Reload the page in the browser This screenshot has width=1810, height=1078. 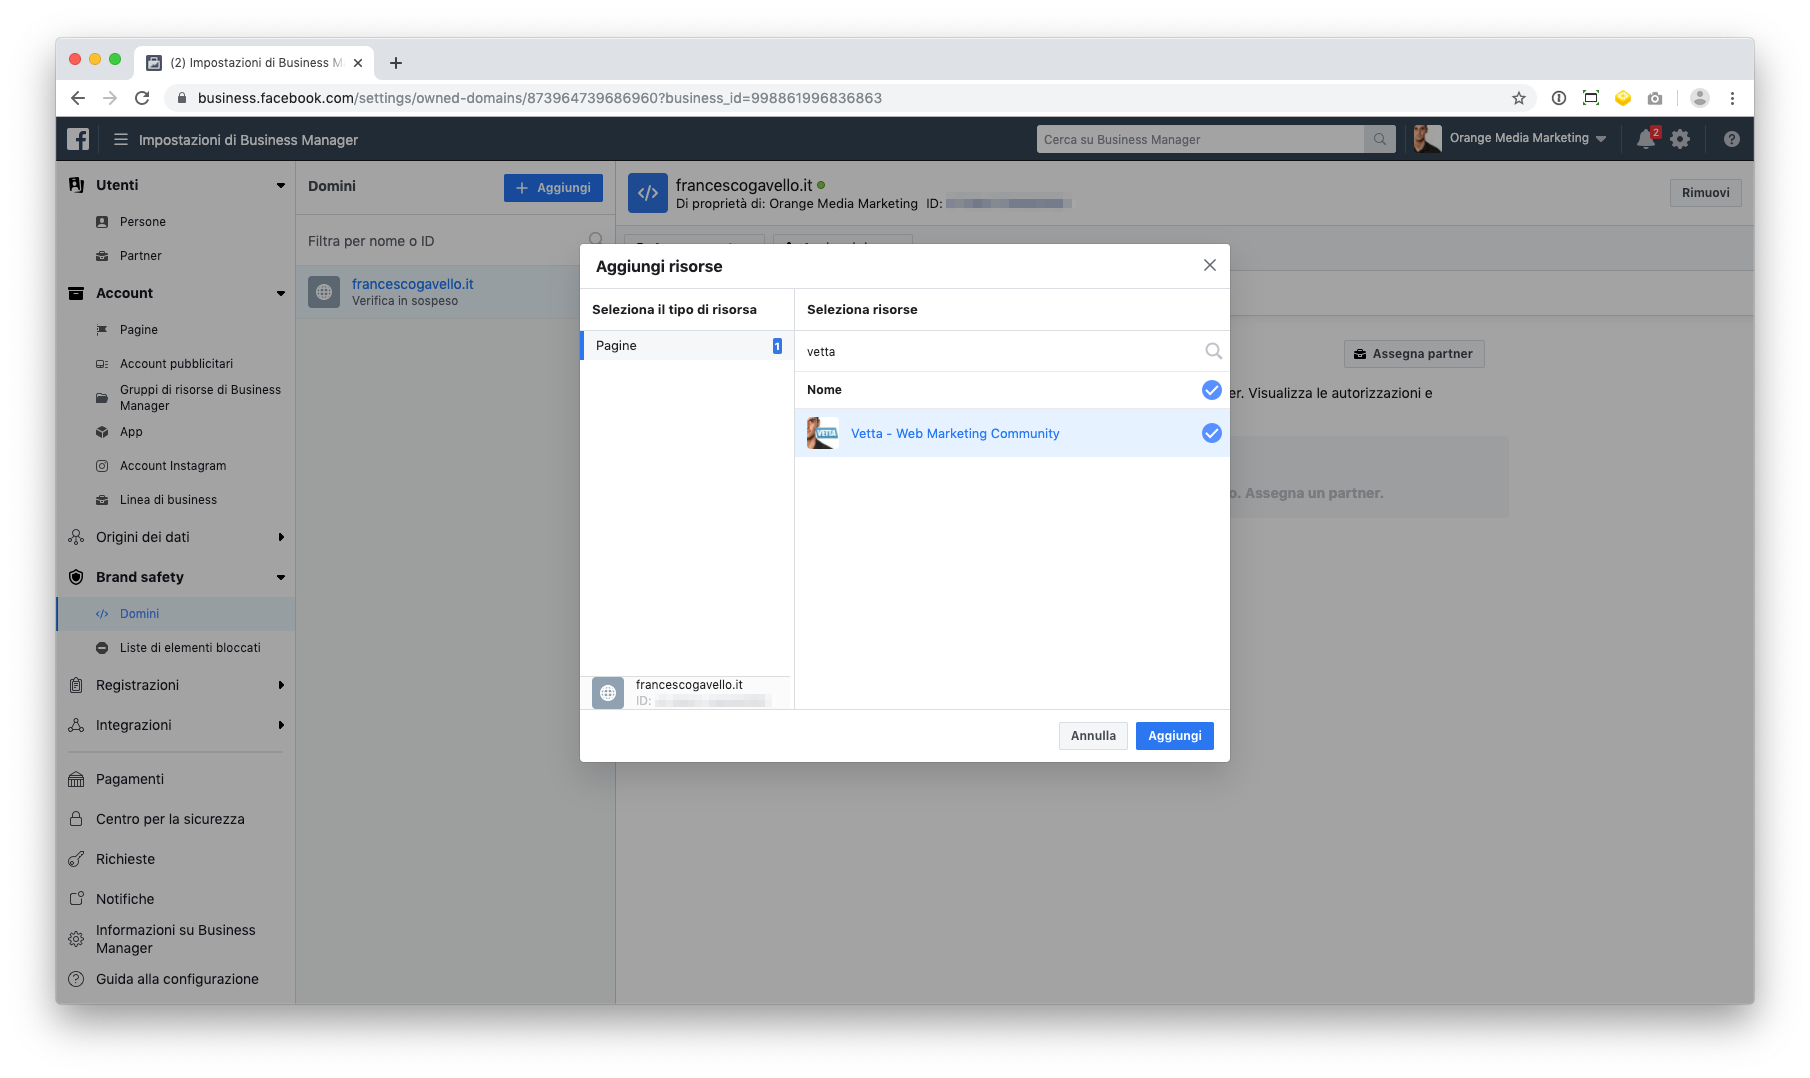pos(142,98)
